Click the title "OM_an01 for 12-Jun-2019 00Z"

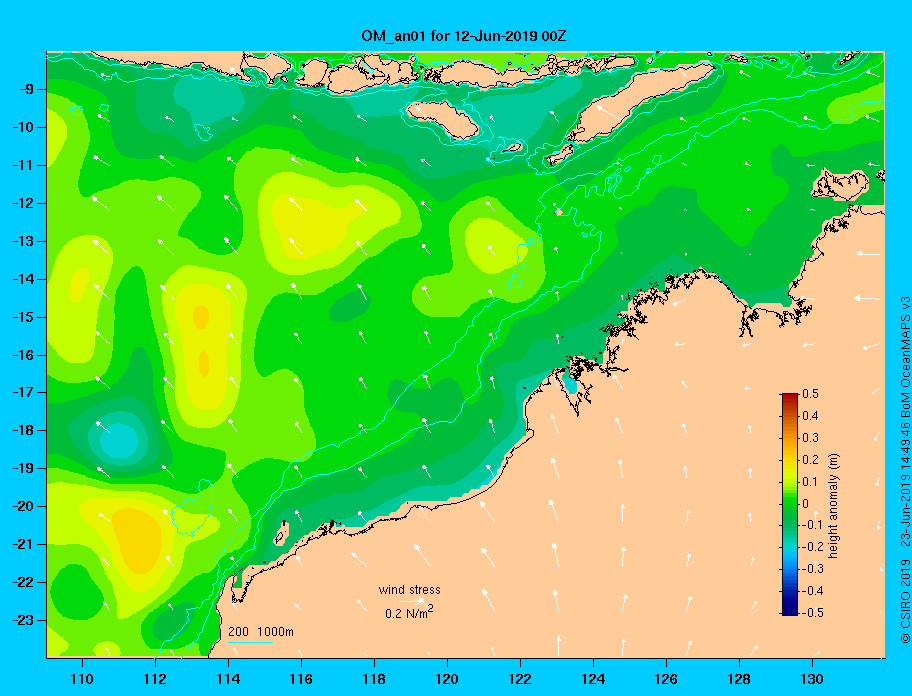pyautogui.click(x=464, y=36)
